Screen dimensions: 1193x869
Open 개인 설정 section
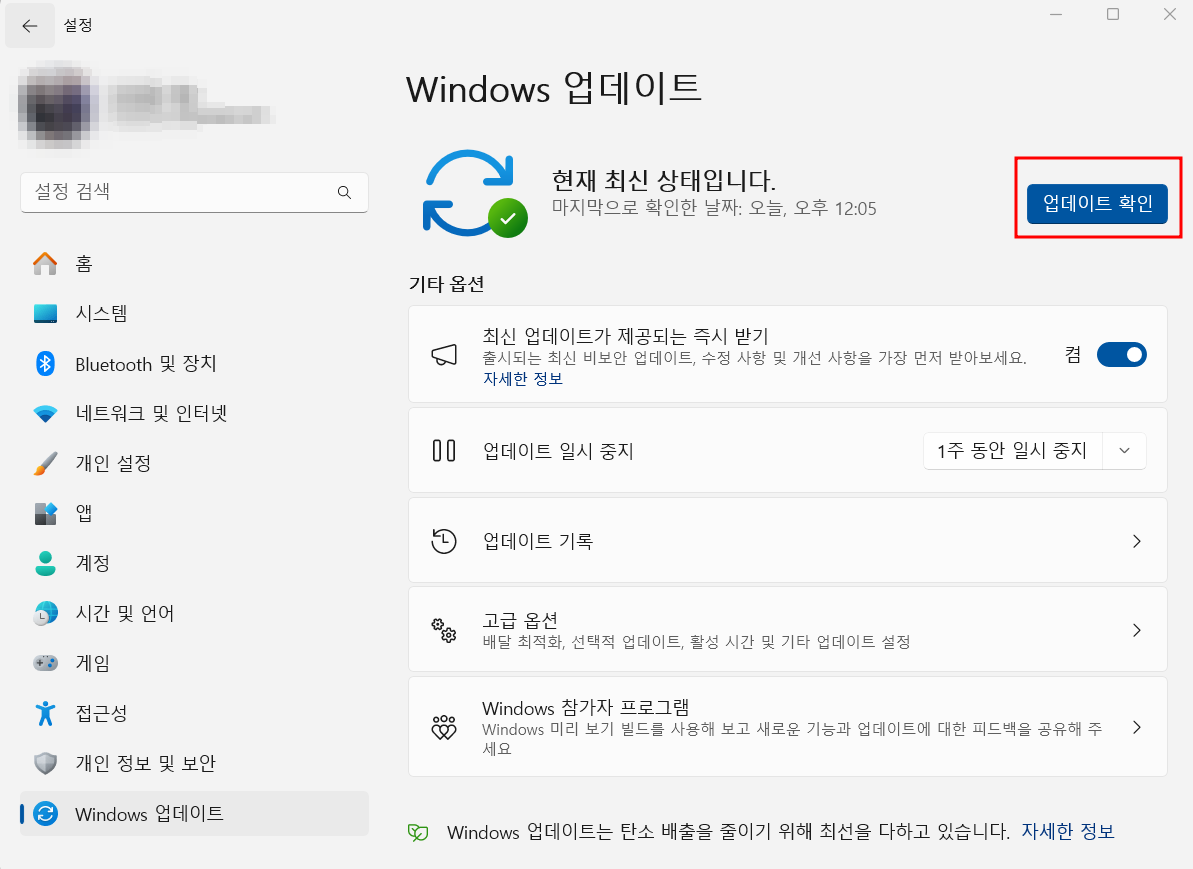point(194,463)
